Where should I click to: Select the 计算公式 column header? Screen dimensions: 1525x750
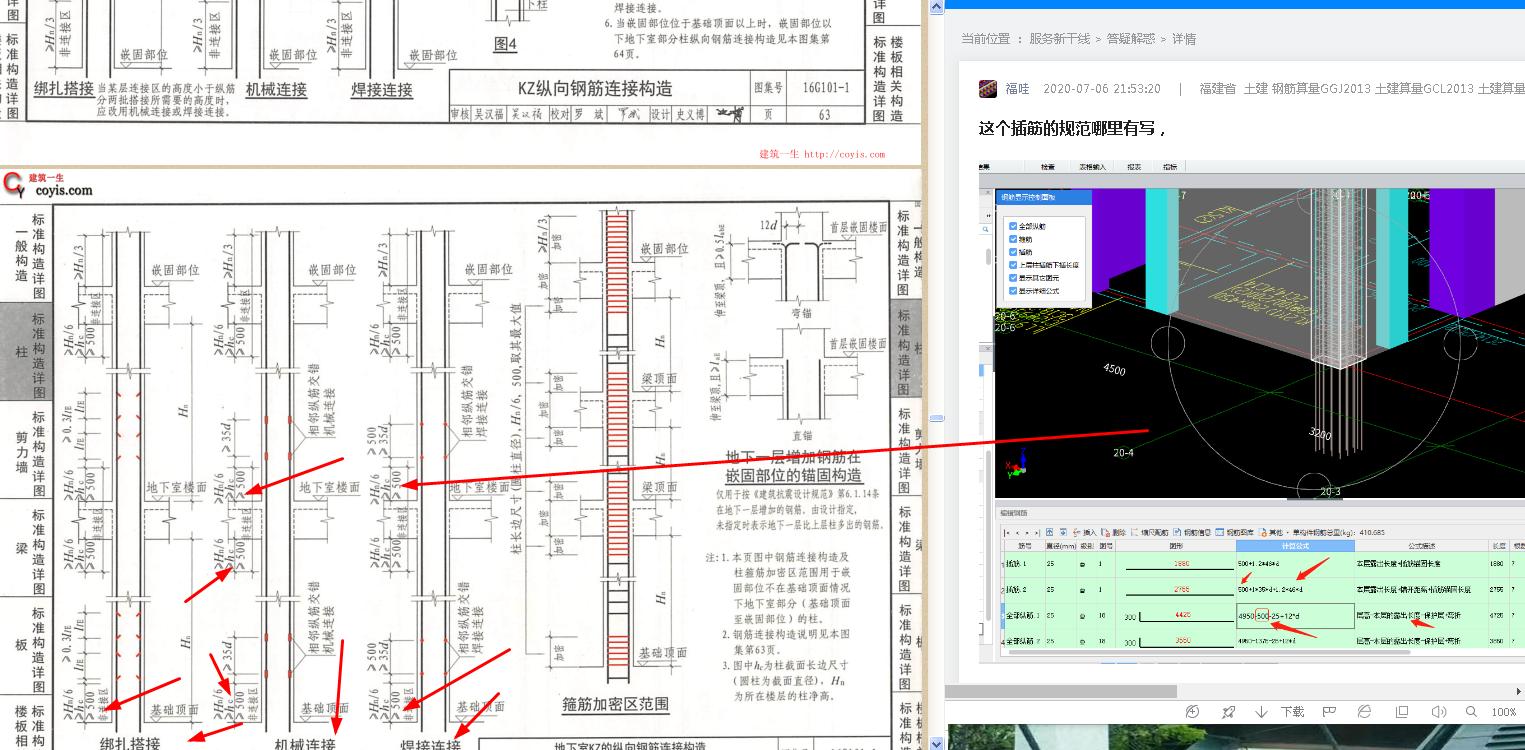click(1295, 546)
